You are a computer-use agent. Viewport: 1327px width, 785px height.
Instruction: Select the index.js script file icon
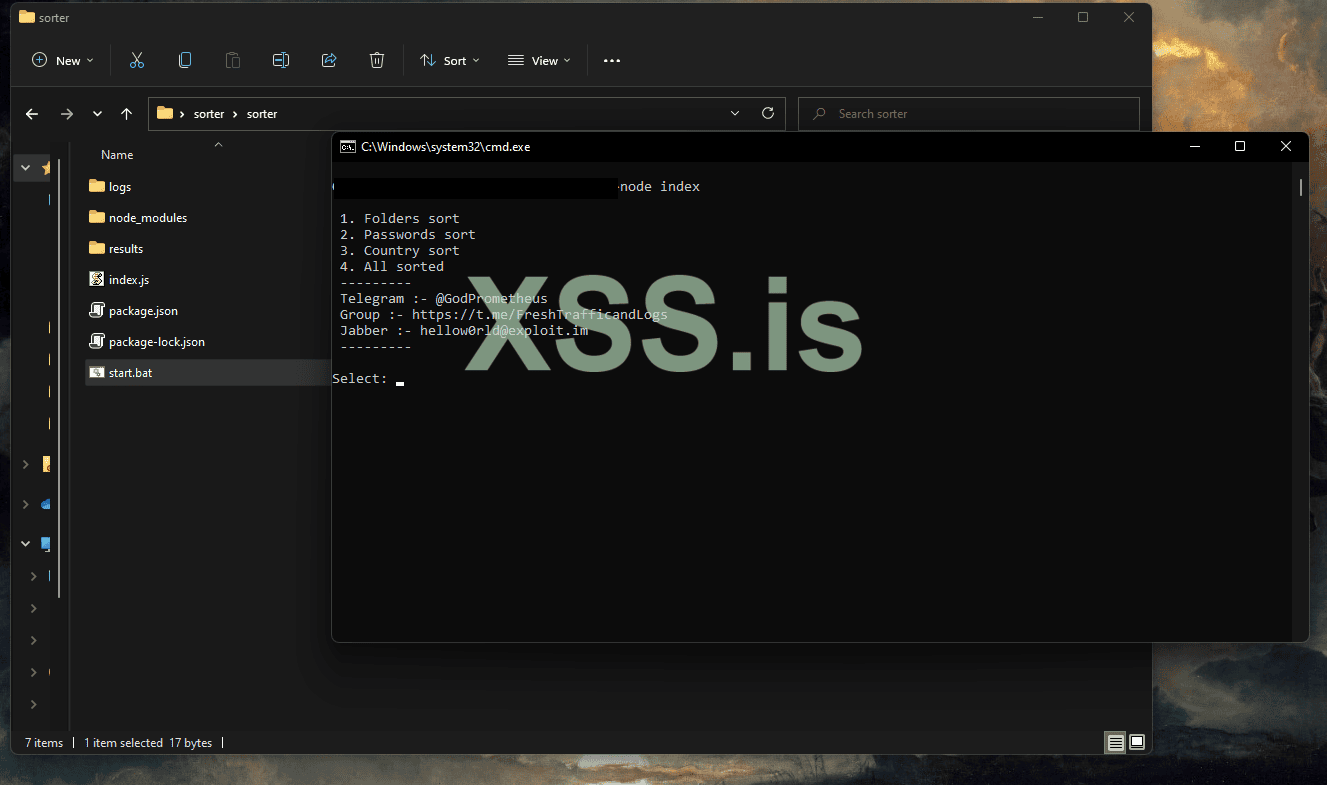[97, 279]
